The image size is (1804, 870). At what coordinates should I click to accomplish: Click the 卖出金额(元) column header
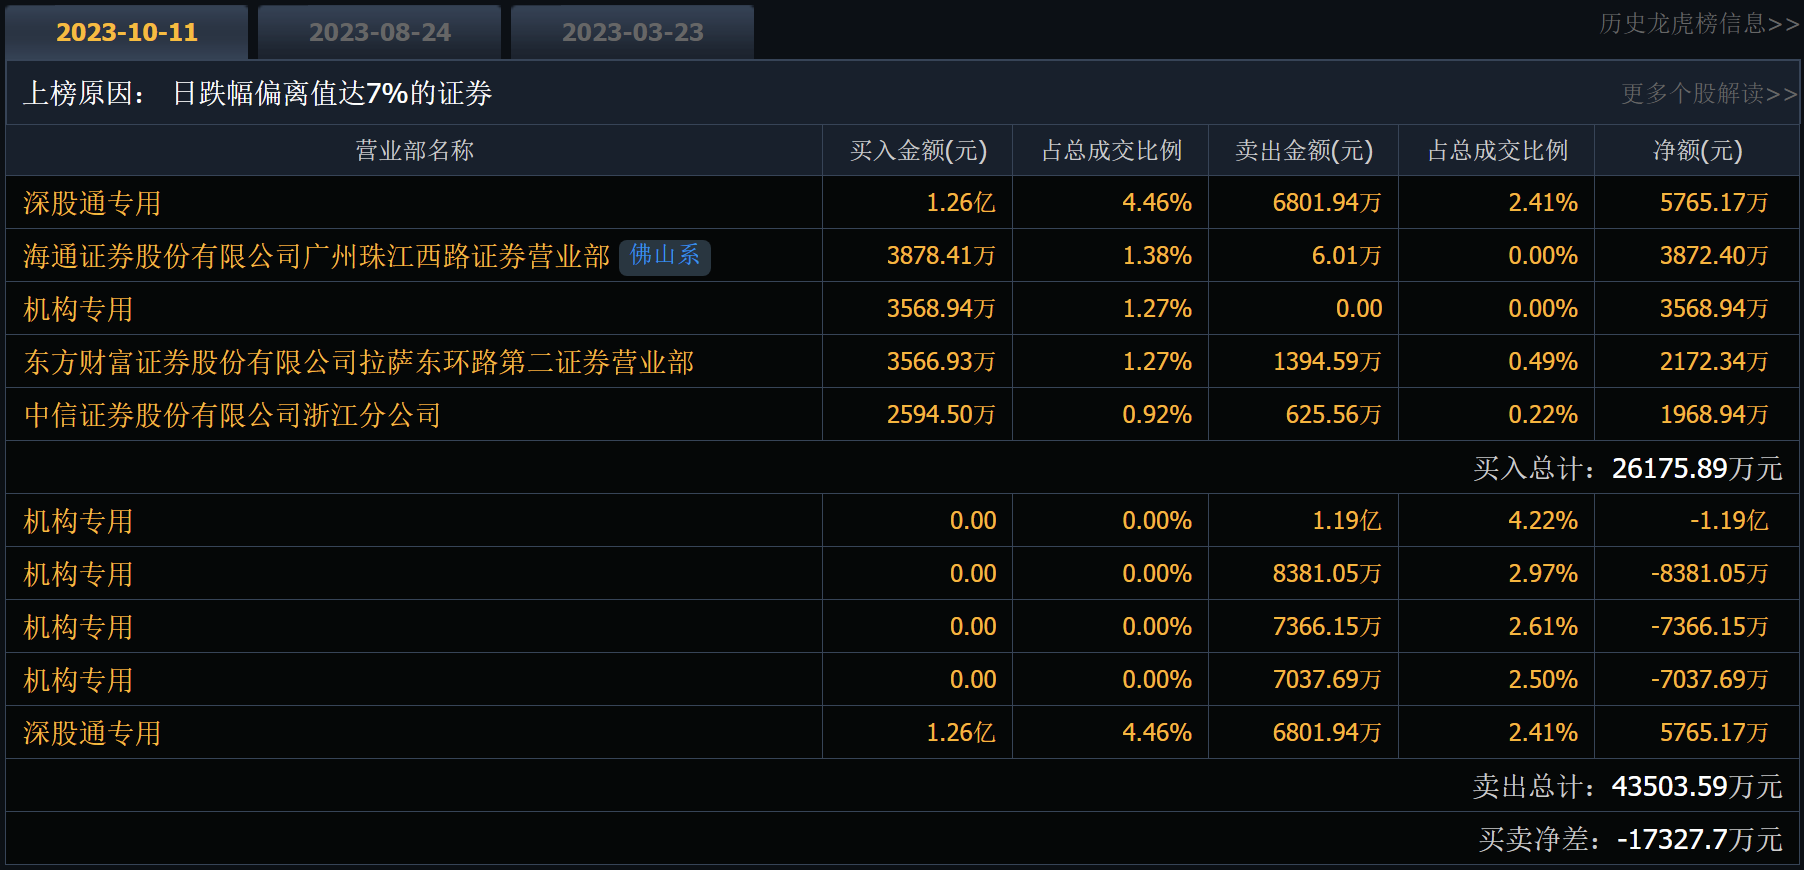(x=1303, y=150)
